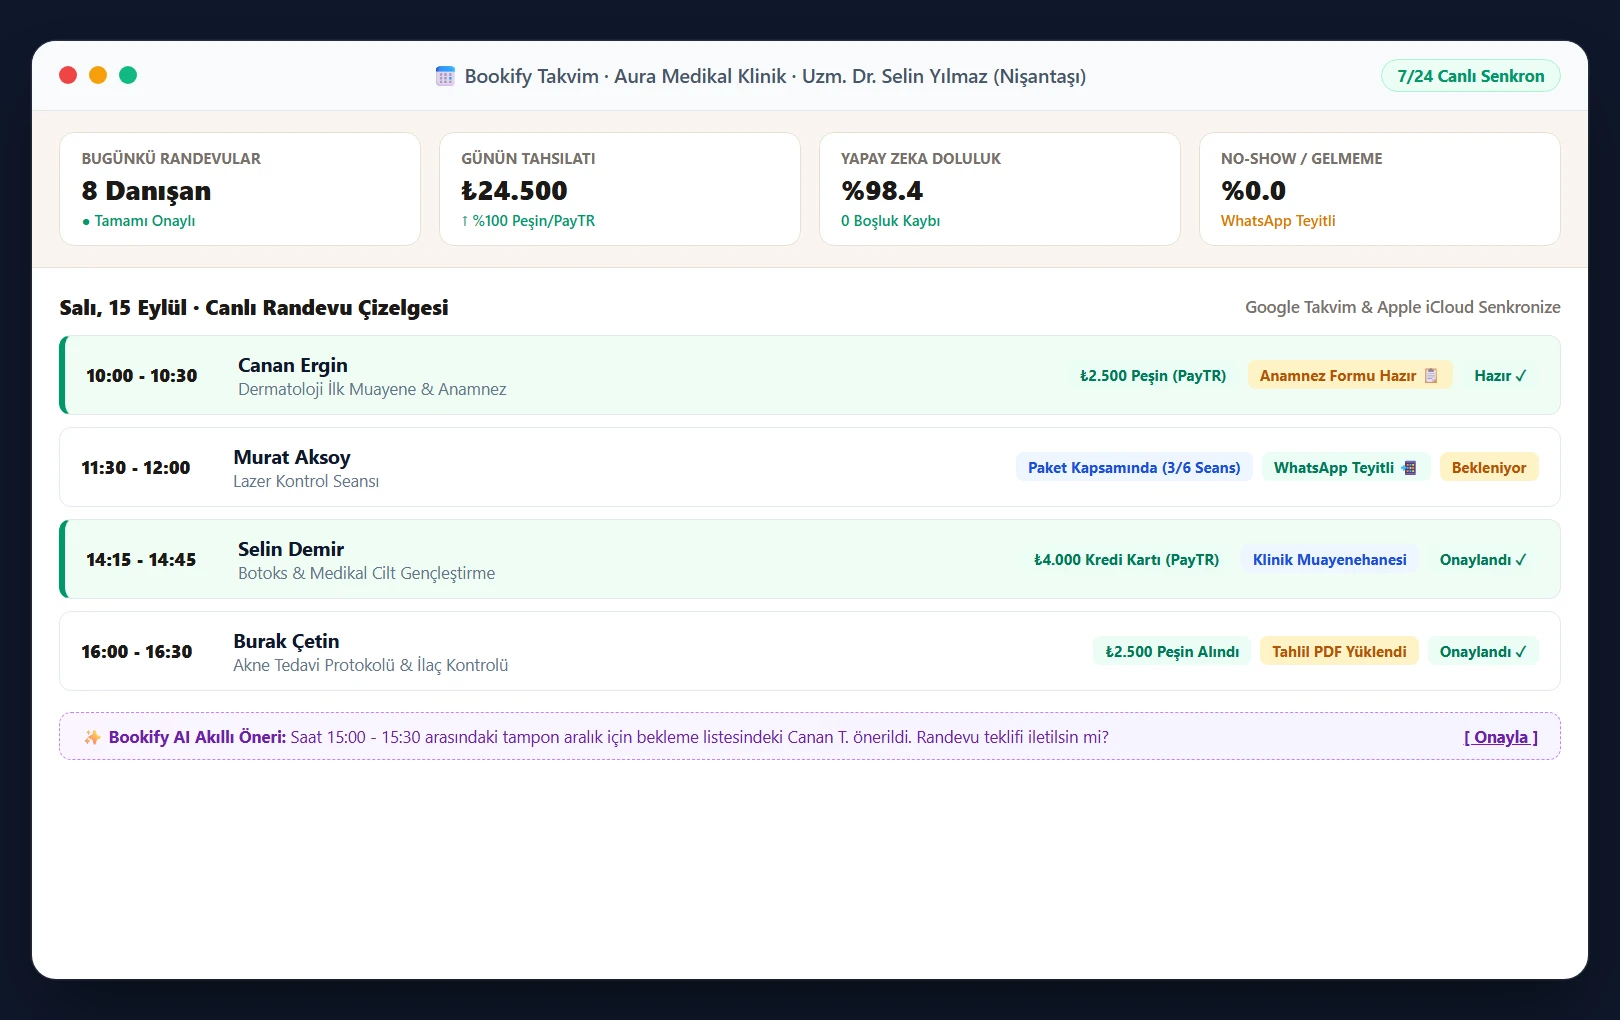Click the 11:30 - 12:00 time slot
This screenshot has width=1620, height=1020.
(136, 468)
